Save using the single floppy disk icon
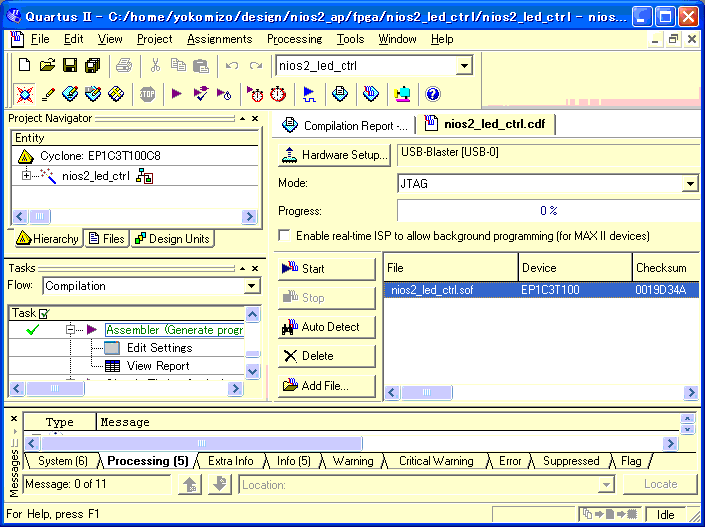The image size is (705, 527). [70, 66]
